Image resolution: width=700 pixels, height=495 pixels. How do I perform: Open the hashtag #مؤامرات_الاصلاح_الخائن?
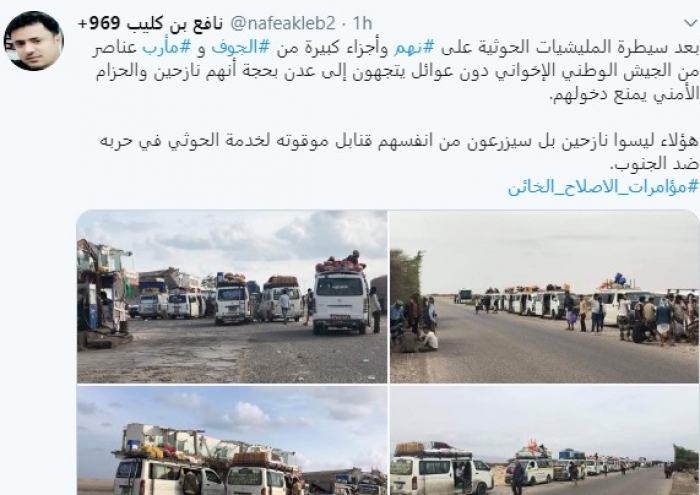coord(603,187)
